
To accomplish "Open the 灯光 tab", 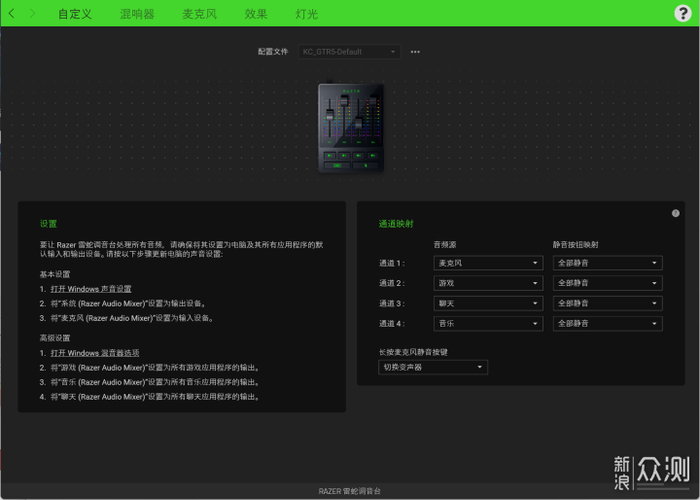I will pyautogui.click(x=307, y=14).
